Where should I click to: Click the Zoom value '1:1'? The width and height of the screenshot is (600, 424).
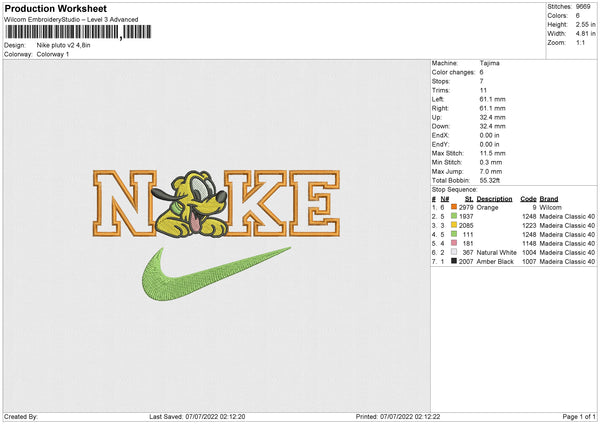[580, 42]
